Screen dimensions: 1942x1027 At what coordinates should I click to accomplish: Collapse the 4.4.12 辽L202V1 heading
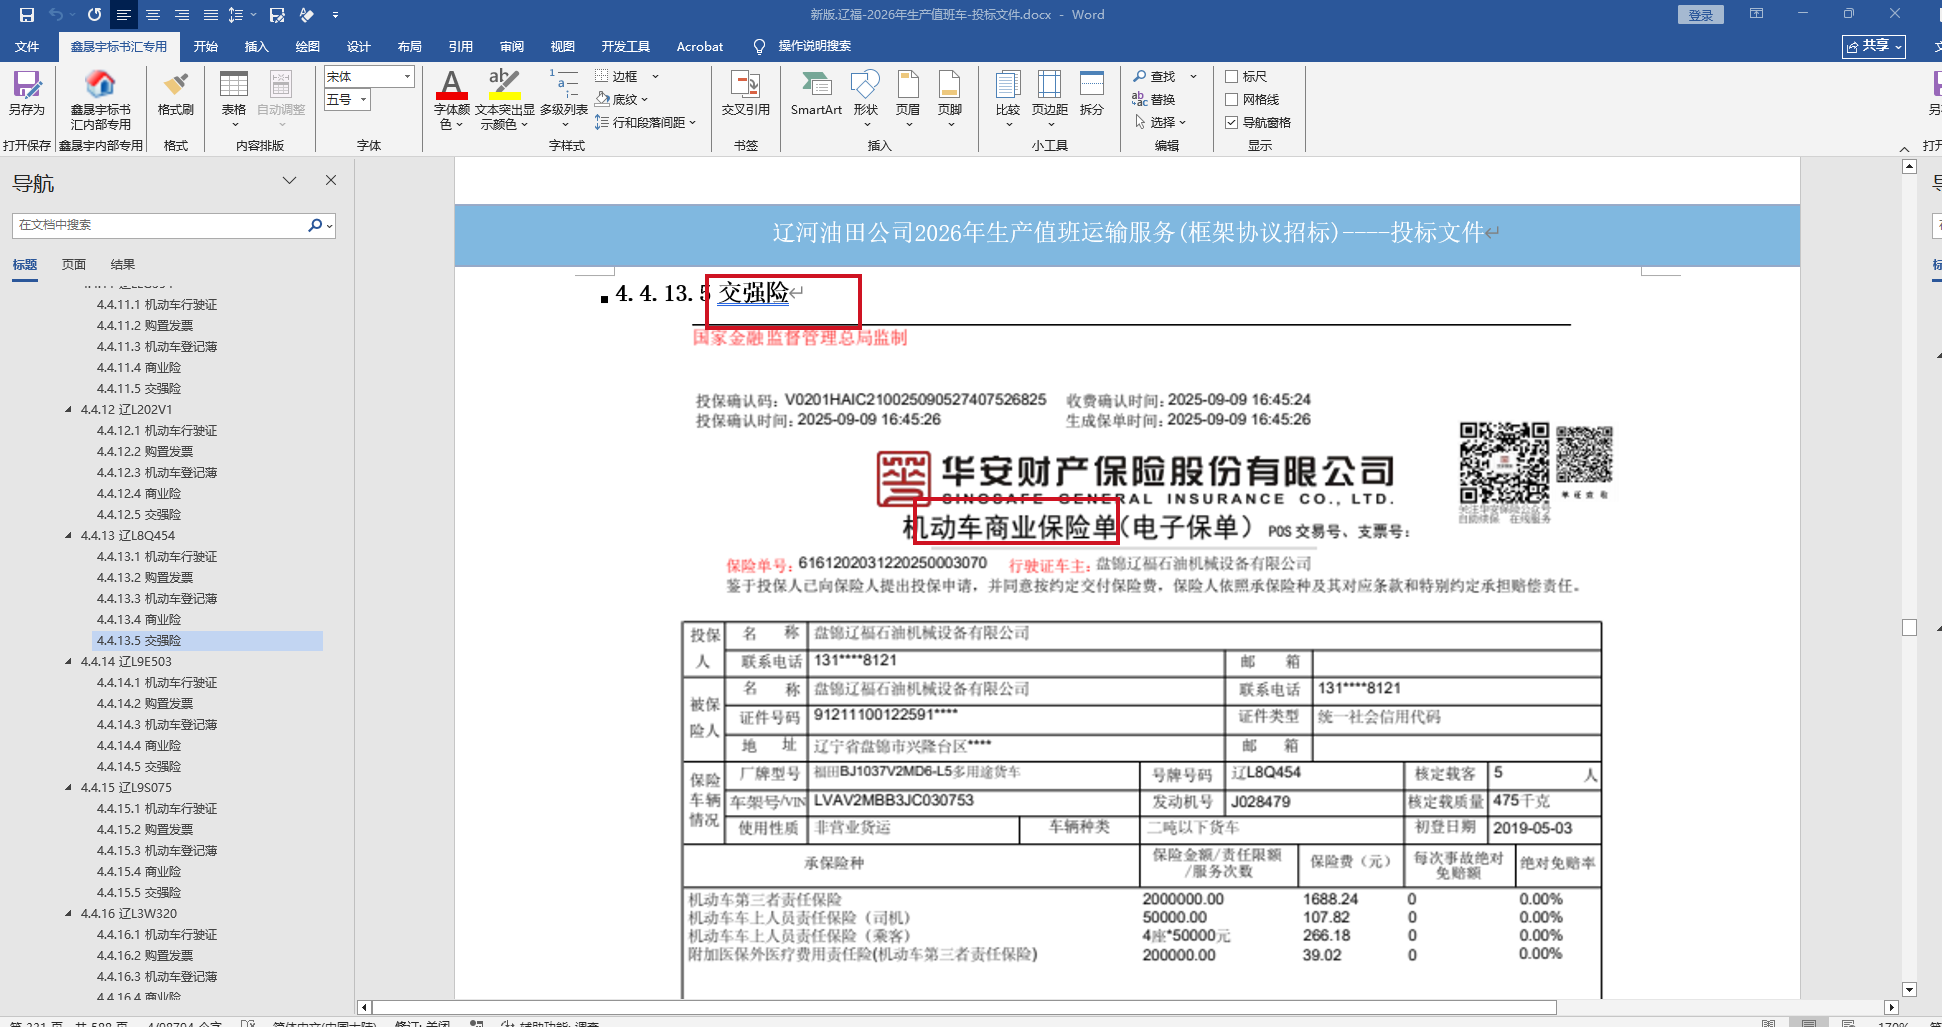click(x=69, y=409)
